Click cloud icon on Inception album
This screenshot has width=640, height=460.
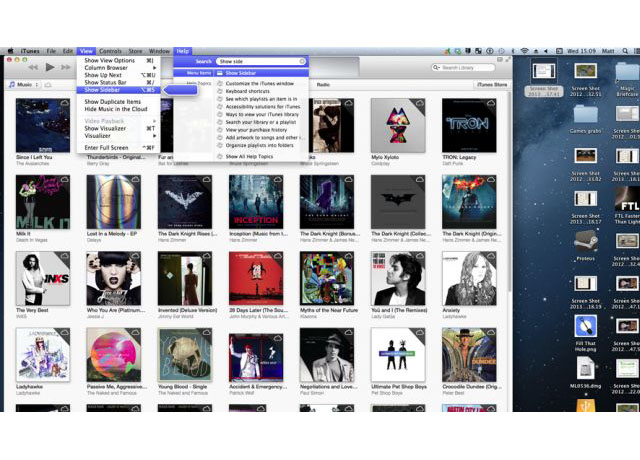click(278, 180)
